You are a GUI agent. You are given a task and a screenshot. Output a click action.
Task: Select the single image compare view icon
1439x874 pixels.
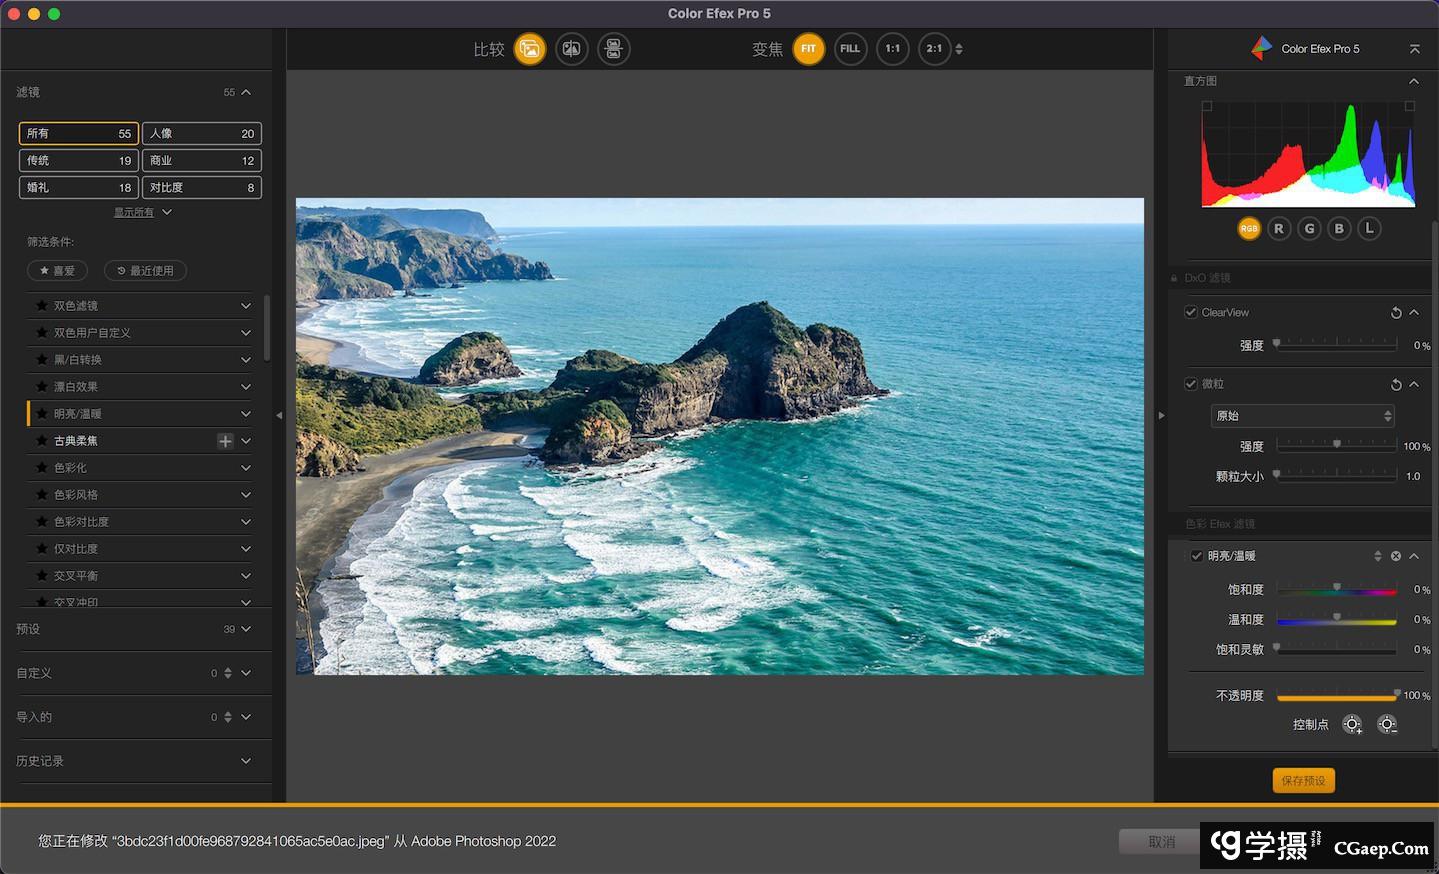(x=530, y=49)
